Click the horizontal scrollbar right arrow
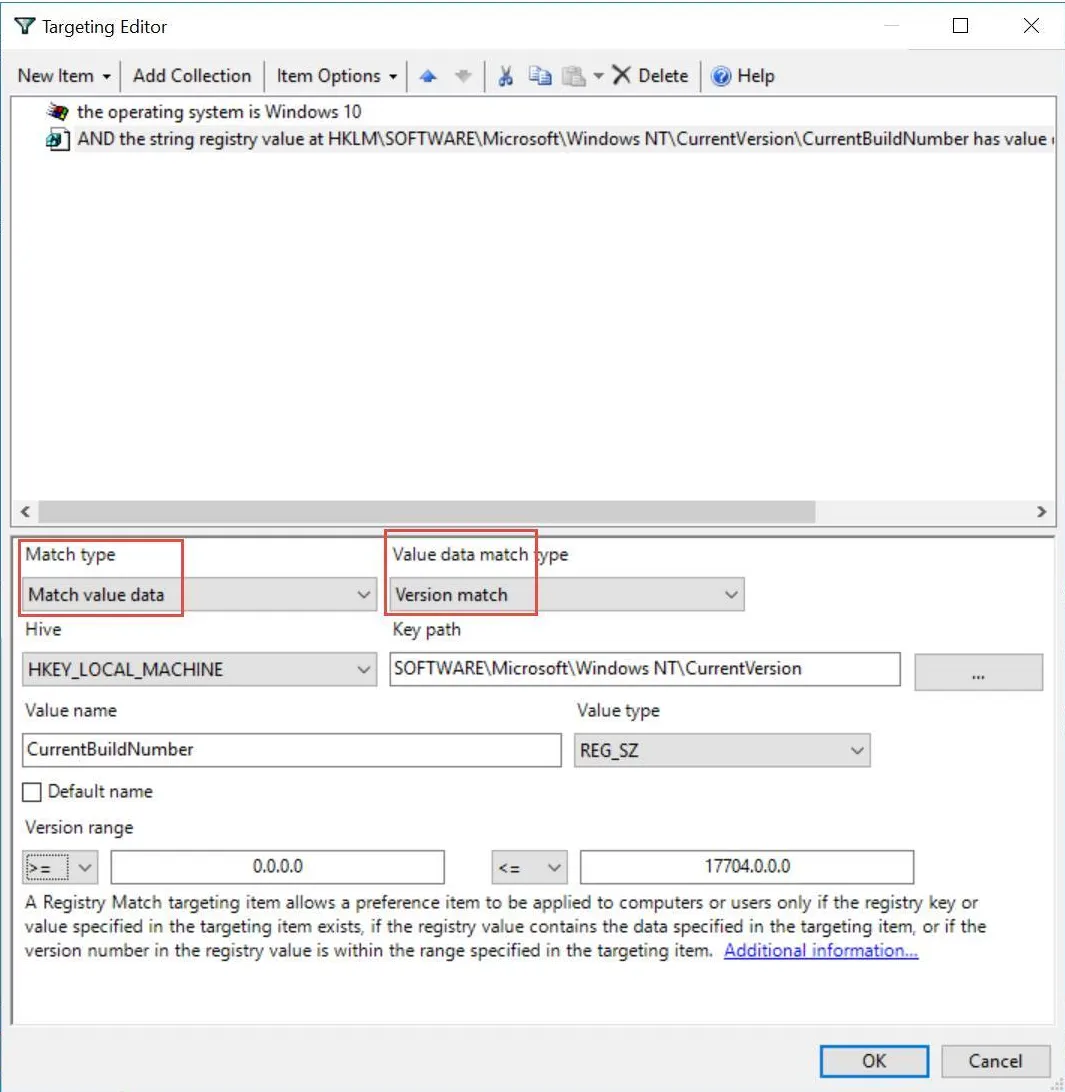This screenshot has width=1065, height=1092. click(x=1041, y=511)
